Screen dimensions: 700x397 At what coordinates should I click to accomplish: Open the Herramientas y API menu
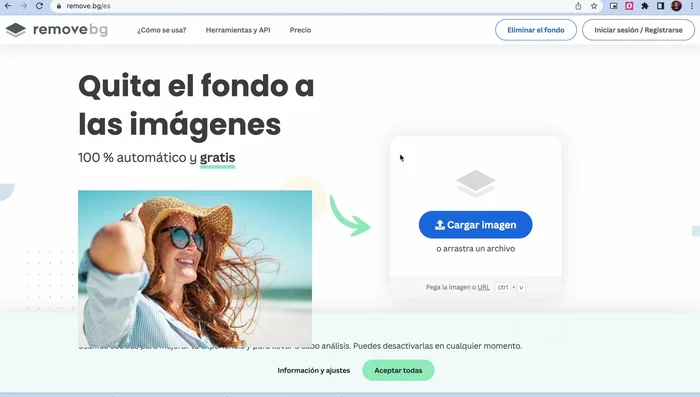coord(238,30)
